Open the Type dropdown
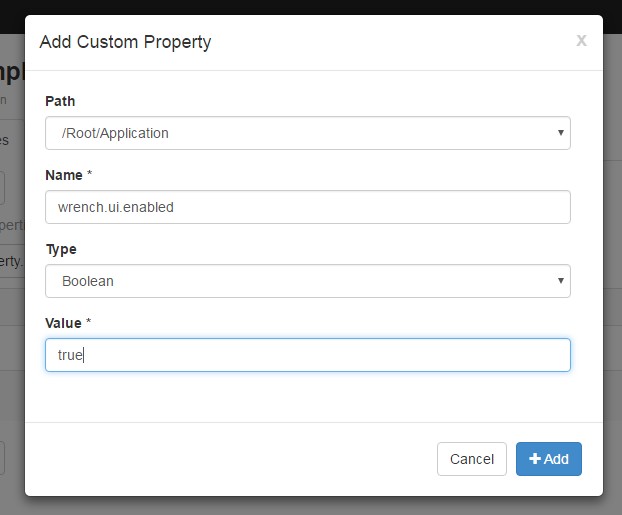Viewport: 622px width, 515px height. coord(307,281)
